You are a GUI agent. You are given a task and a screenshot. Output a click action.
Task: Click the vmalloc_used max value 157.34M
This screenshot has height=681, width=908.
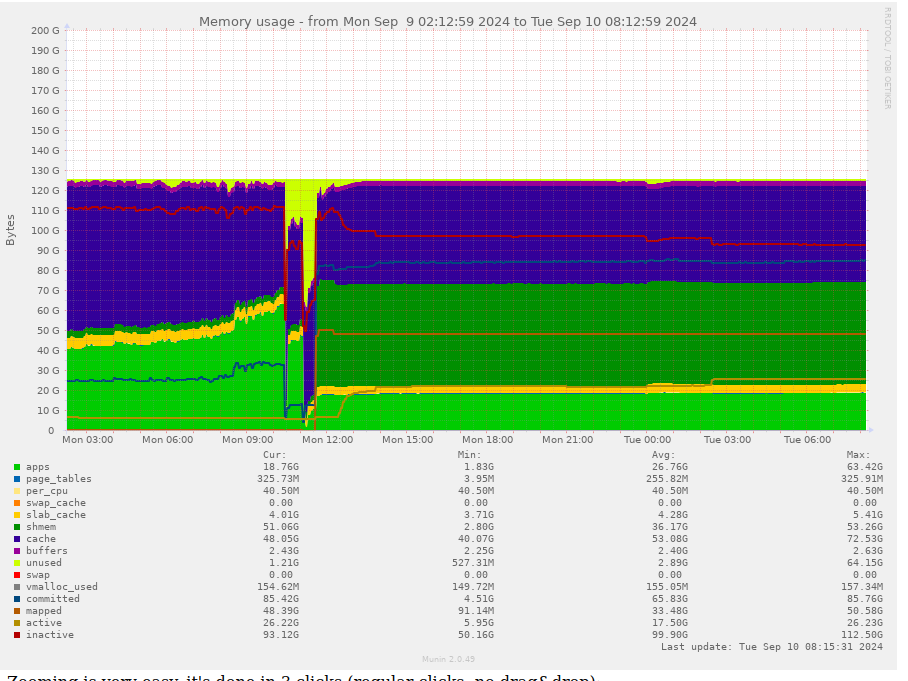coord(862,587)
